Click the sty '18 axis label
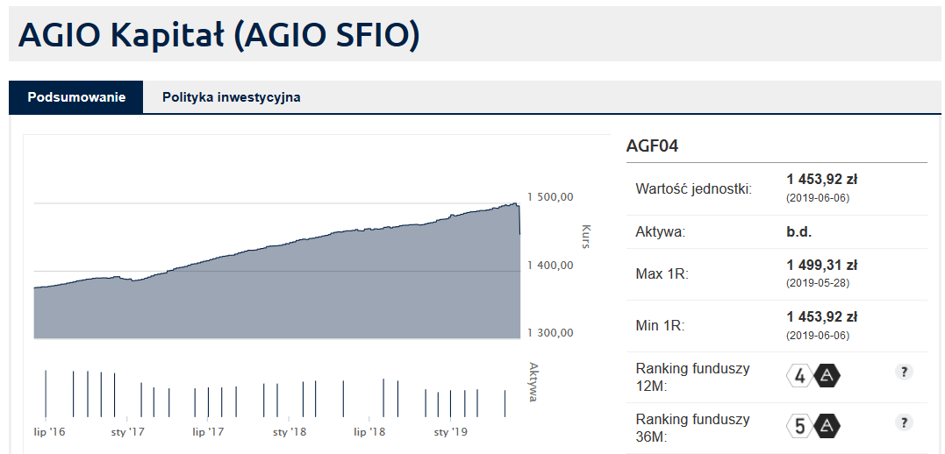This screenshot has height=454, width=945. point(289,432)
